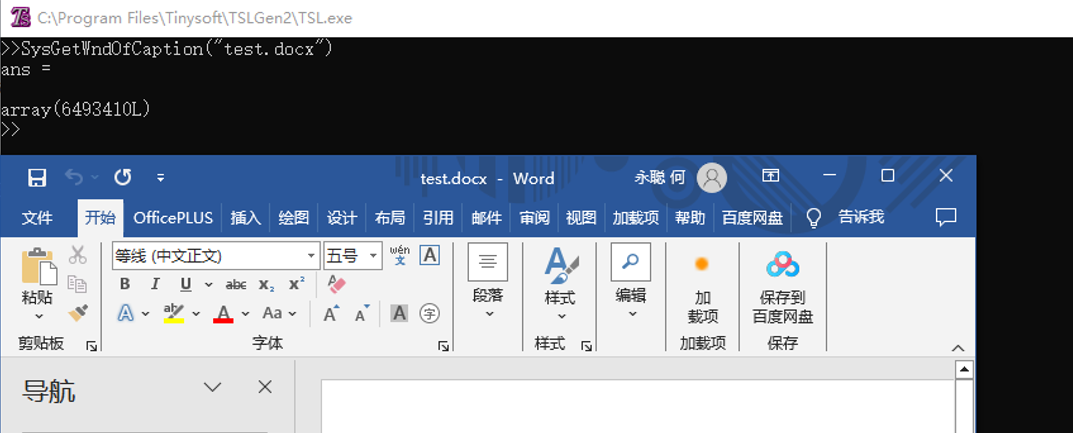
Task: Click the Enclosed Character 字 icon
Action: pos(430,314)
